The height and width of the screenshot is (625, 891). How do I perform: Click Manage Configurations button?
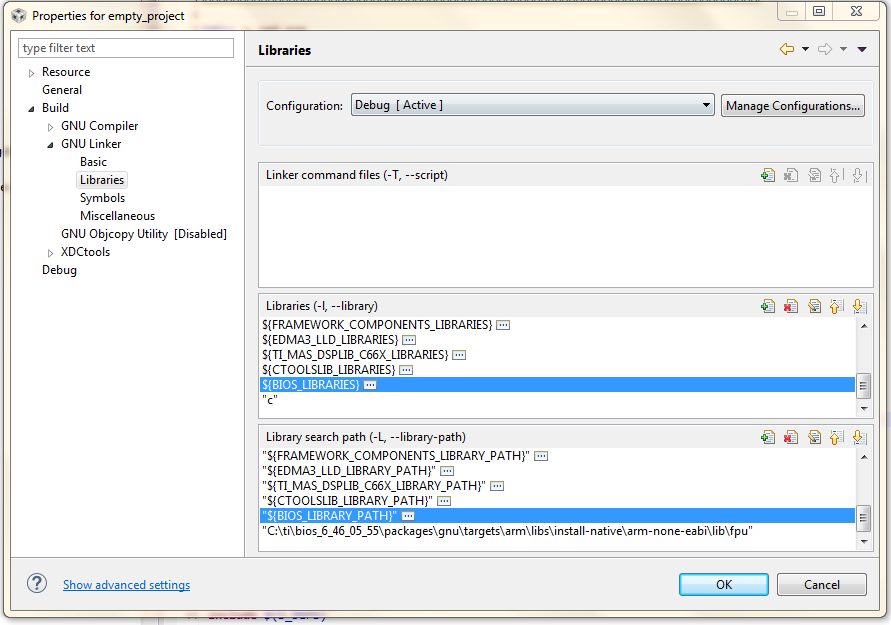click(x=793, y=106)
